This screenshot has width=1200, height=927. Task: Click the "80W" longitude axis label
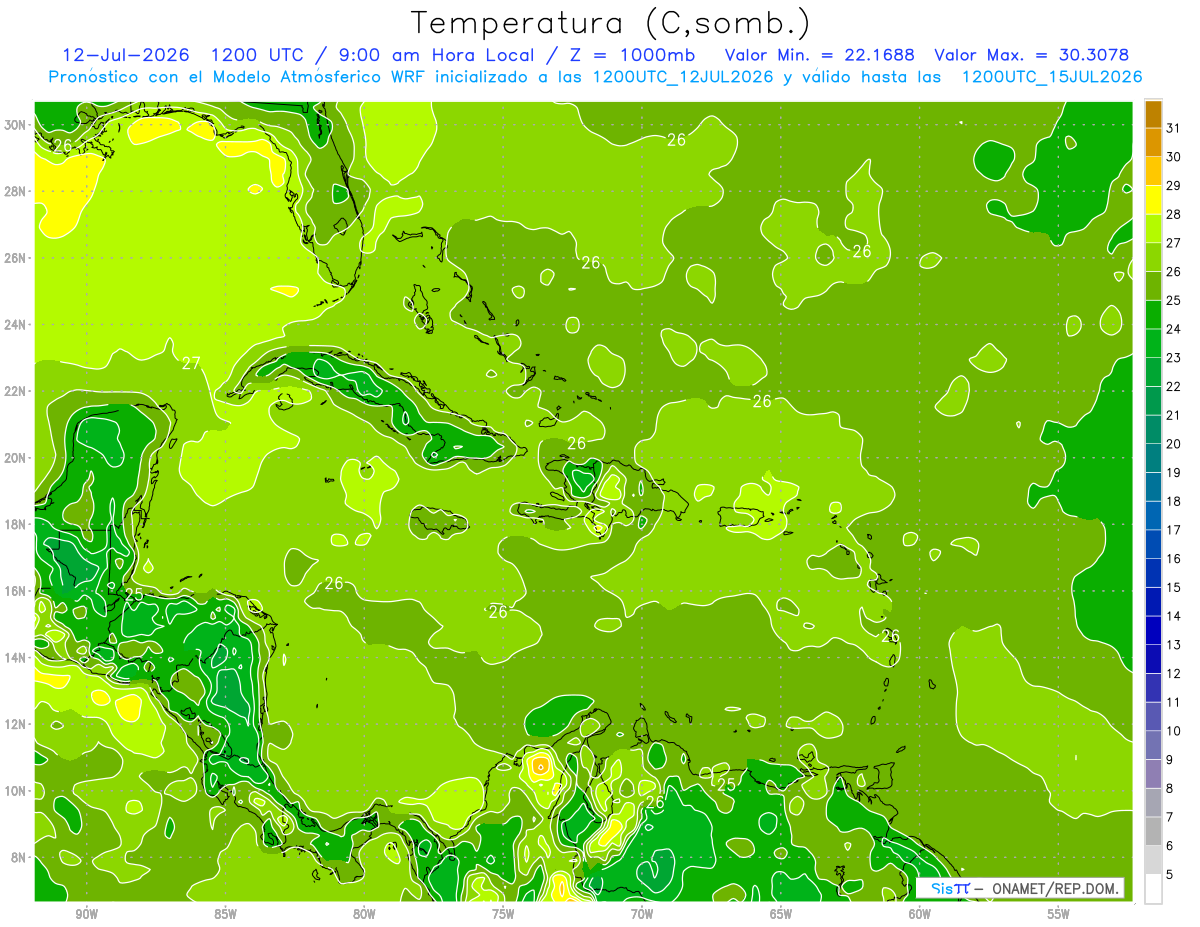364,914
